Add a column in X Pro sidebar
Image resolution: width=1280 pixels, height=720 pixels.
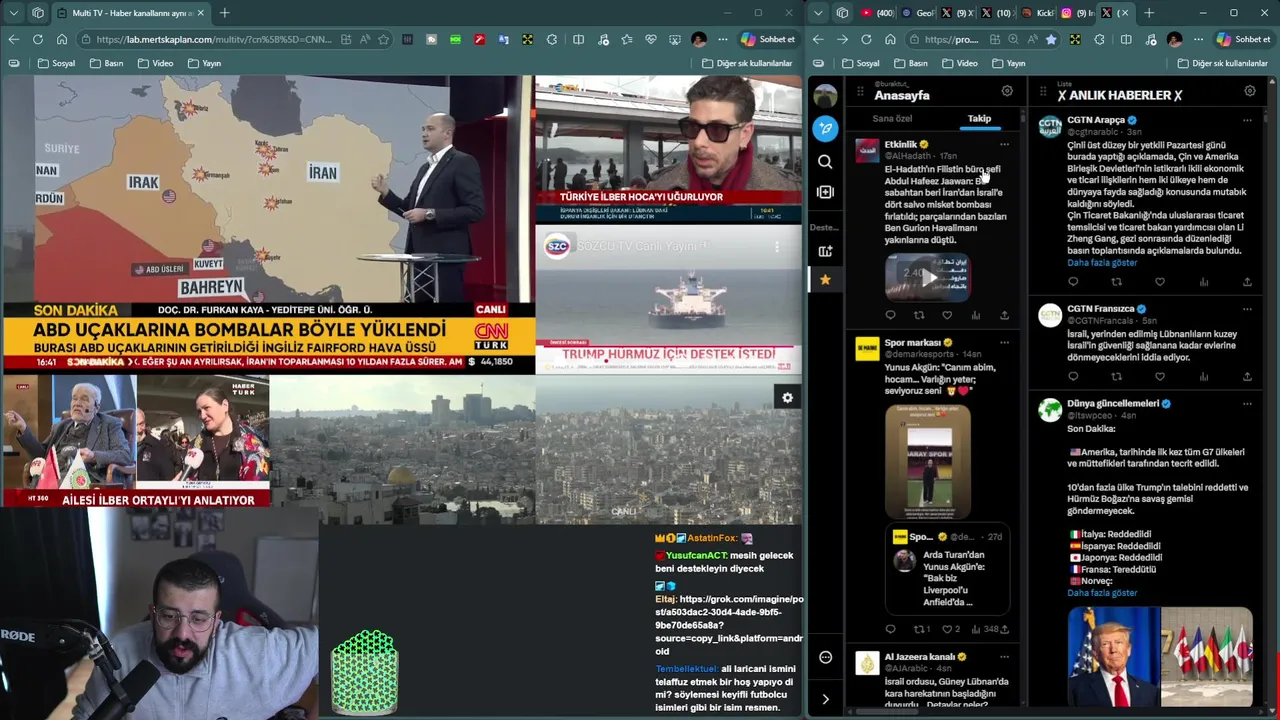825,192
